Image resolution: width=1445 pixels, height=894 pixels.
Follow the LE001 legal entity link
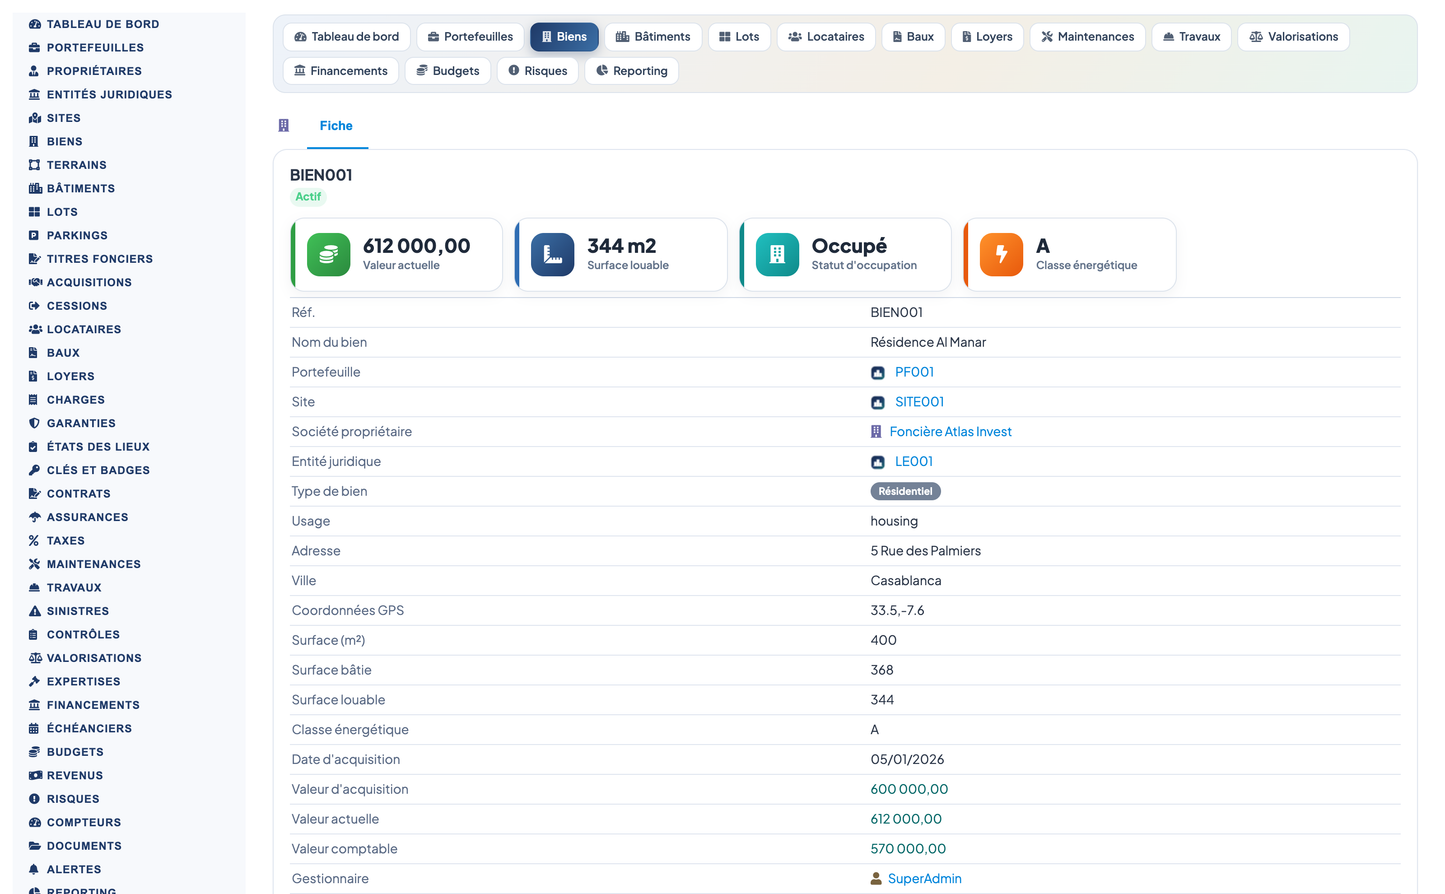pos(914,462)
